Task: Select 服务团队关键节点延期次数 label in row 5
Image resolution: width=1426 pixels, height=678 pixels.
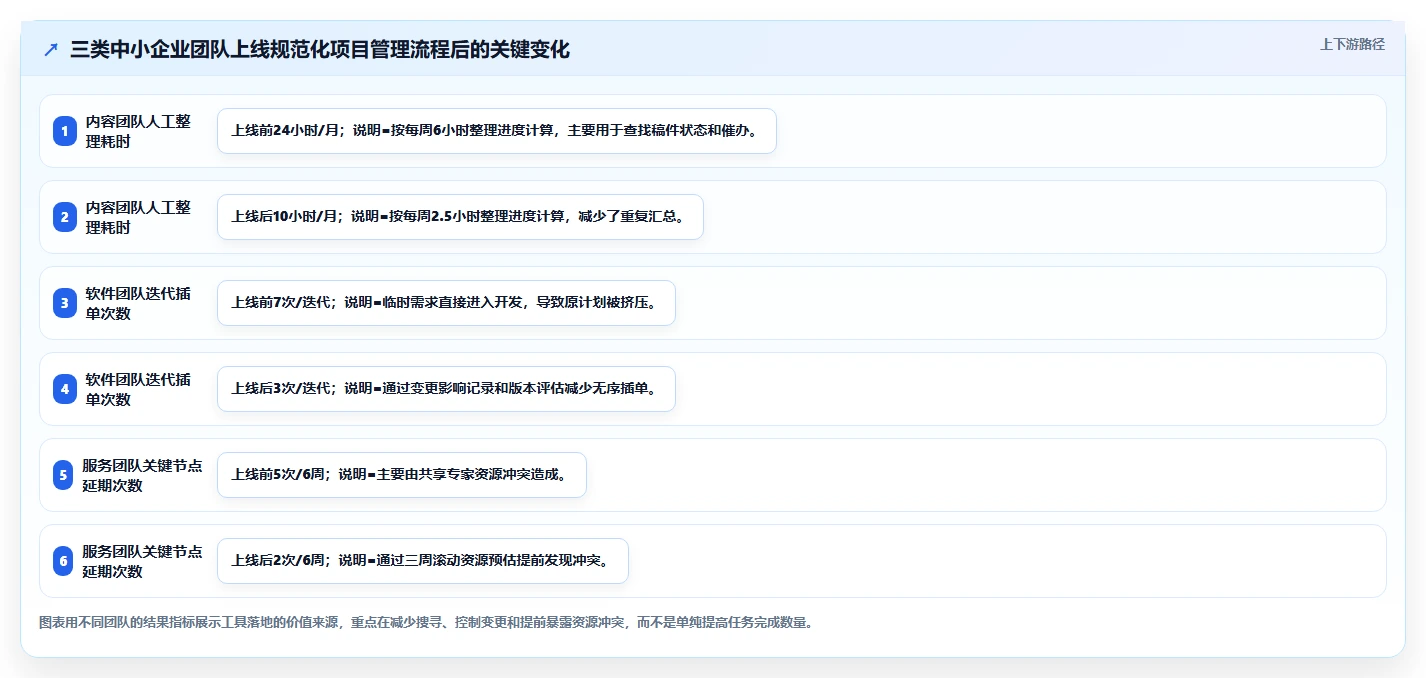Action: (x=142, y=475)
